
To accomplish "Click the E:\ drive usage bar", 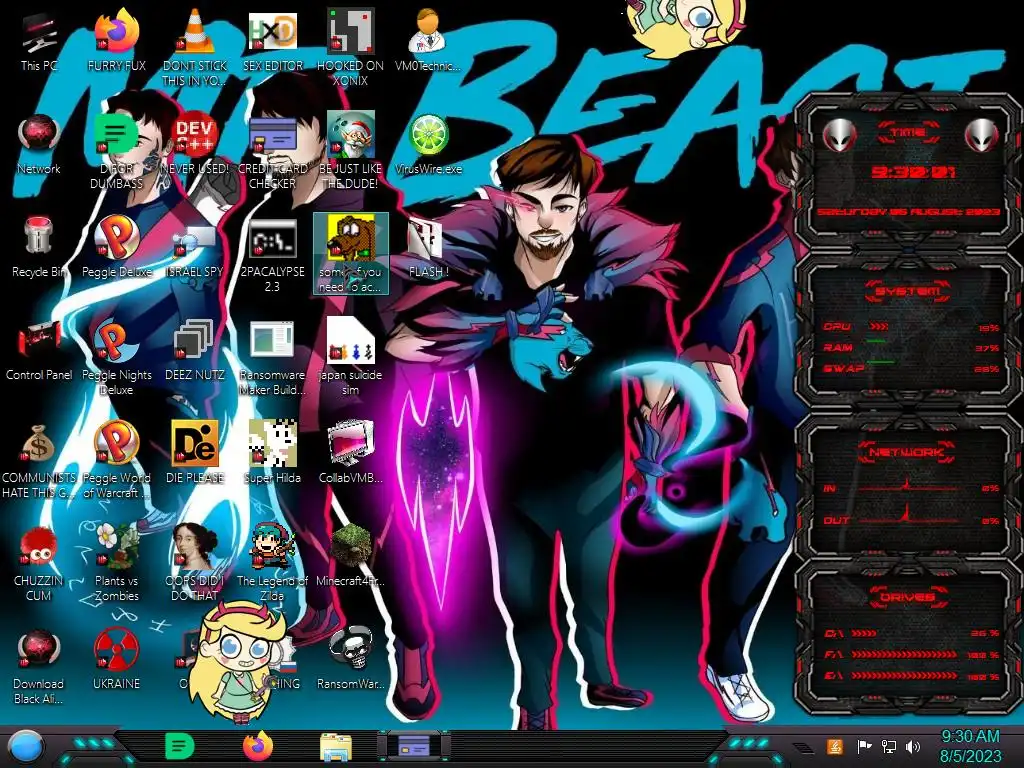I will click(910, 676).
